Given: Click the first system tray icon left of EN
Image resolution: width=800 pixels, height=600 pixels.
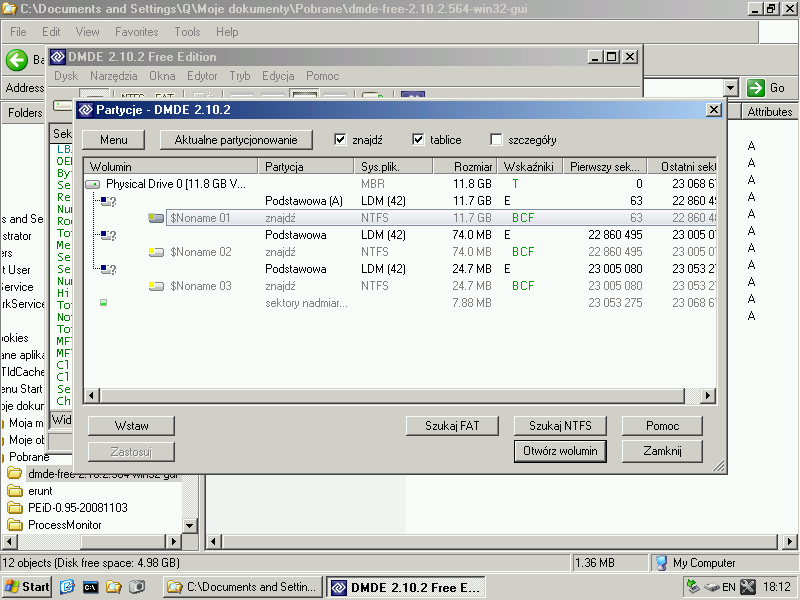Looking at the screenshot, I should [x=693, y=587].
